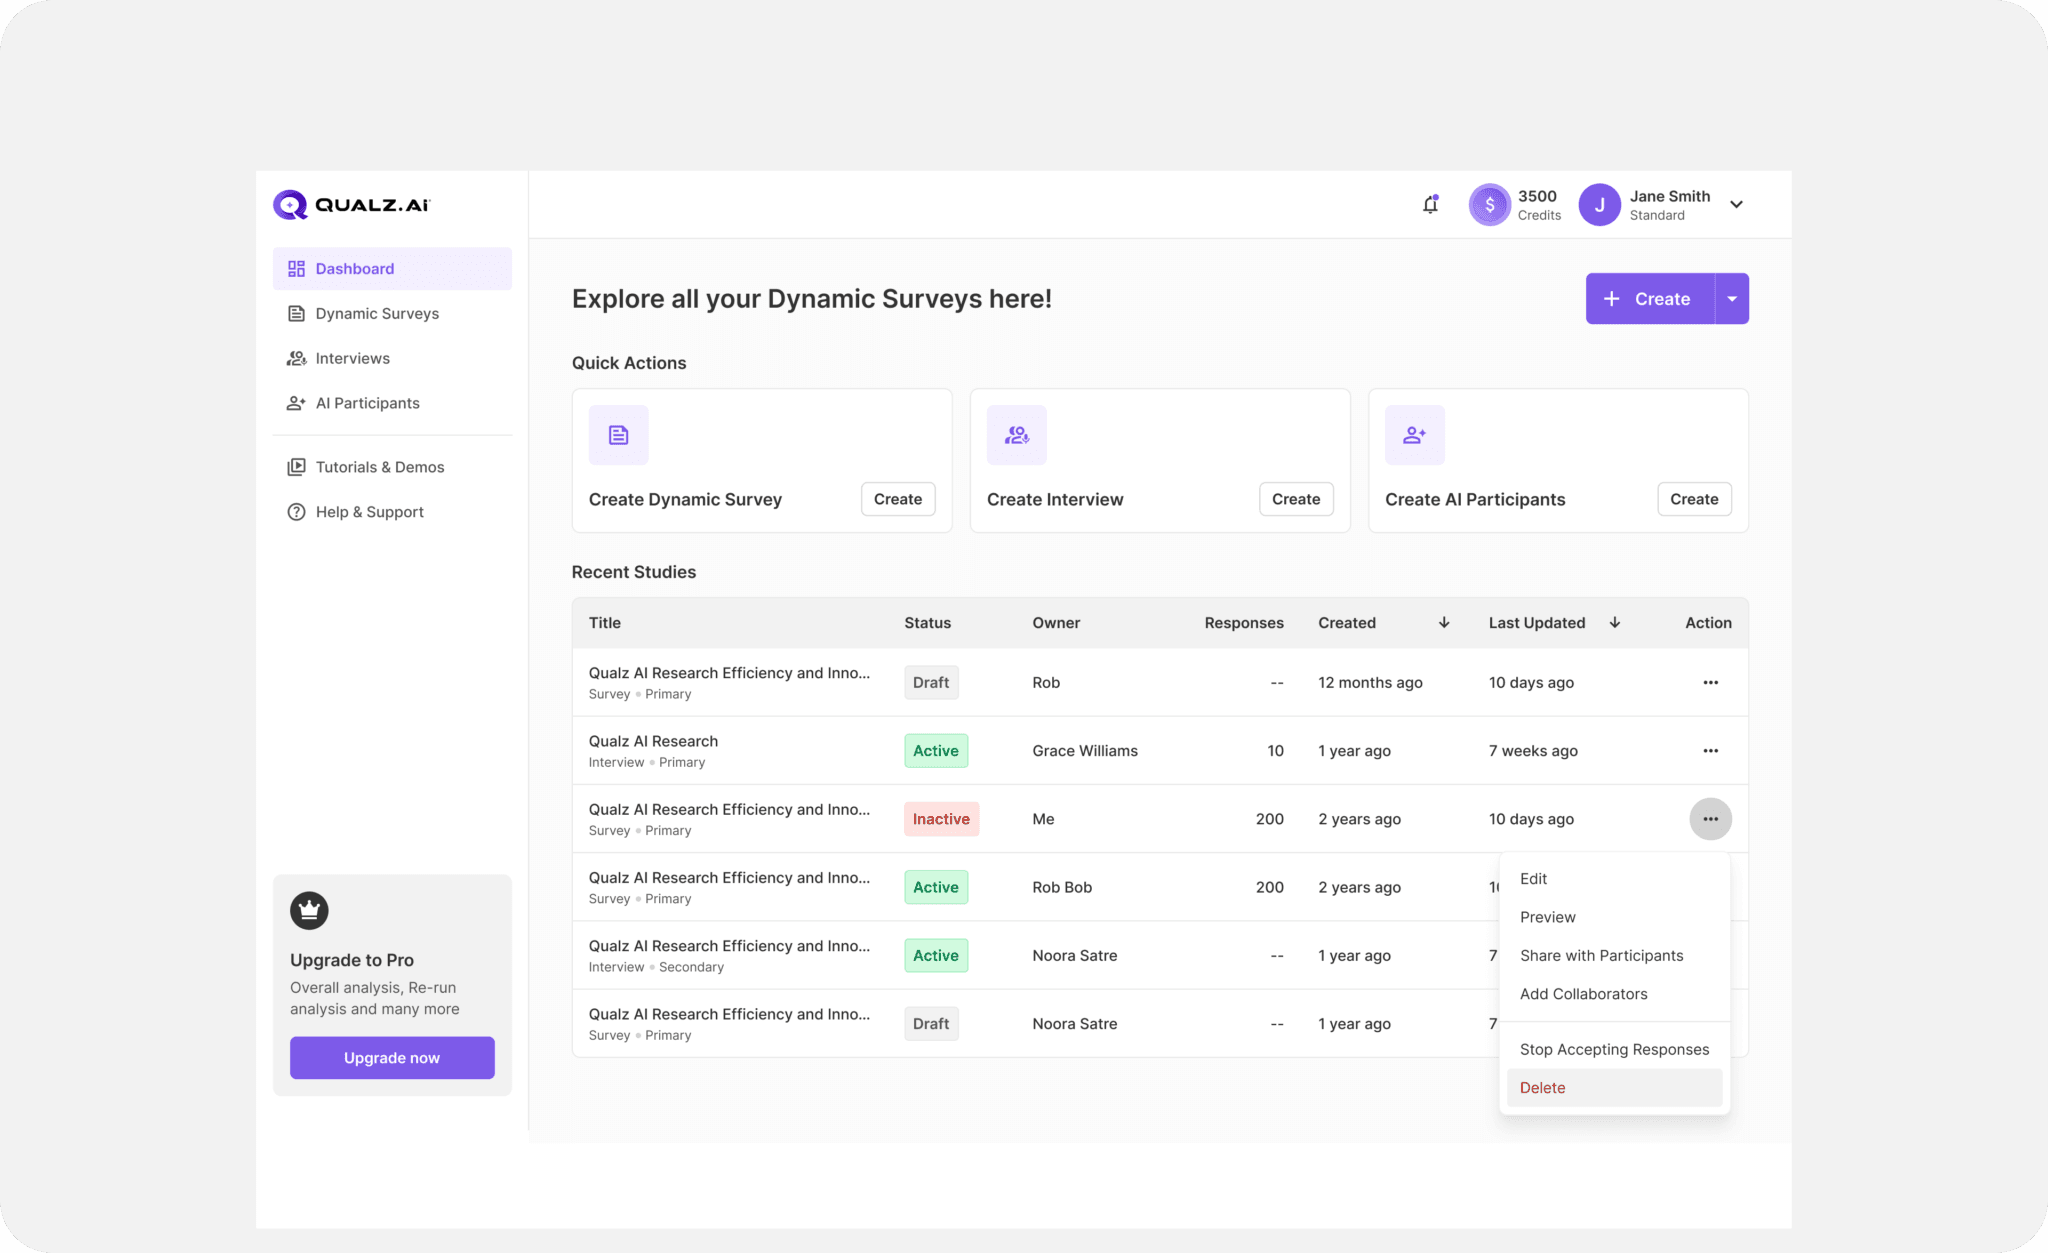Click the Upgrade now button
2048x1253 pixels.
(391, 1057)
